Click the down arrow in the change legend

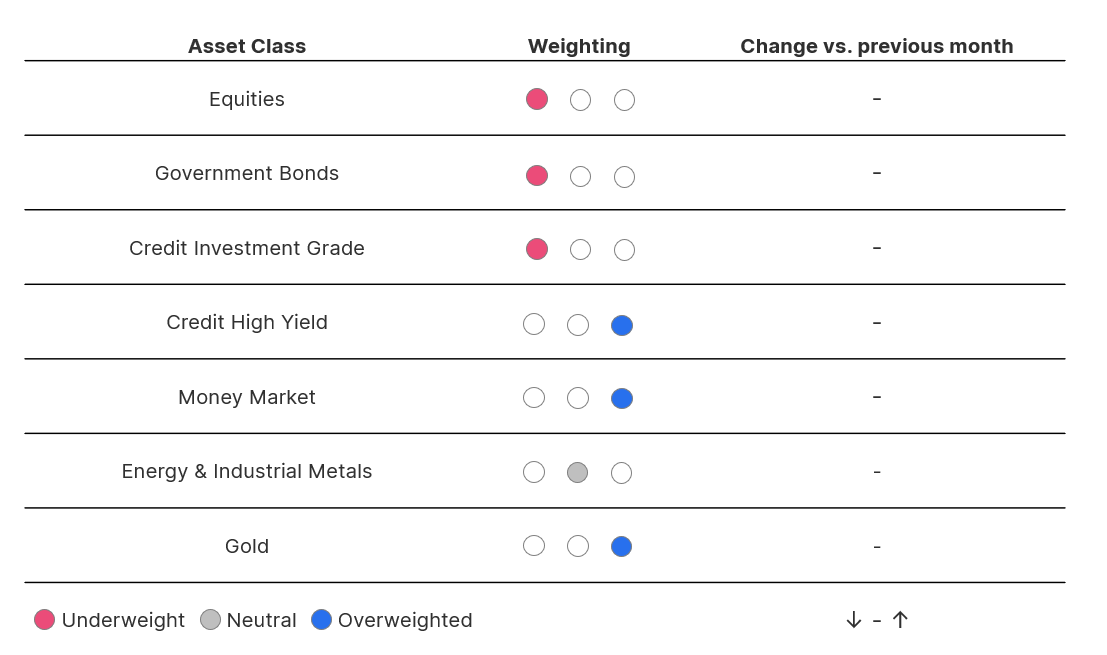click(853, 620)
